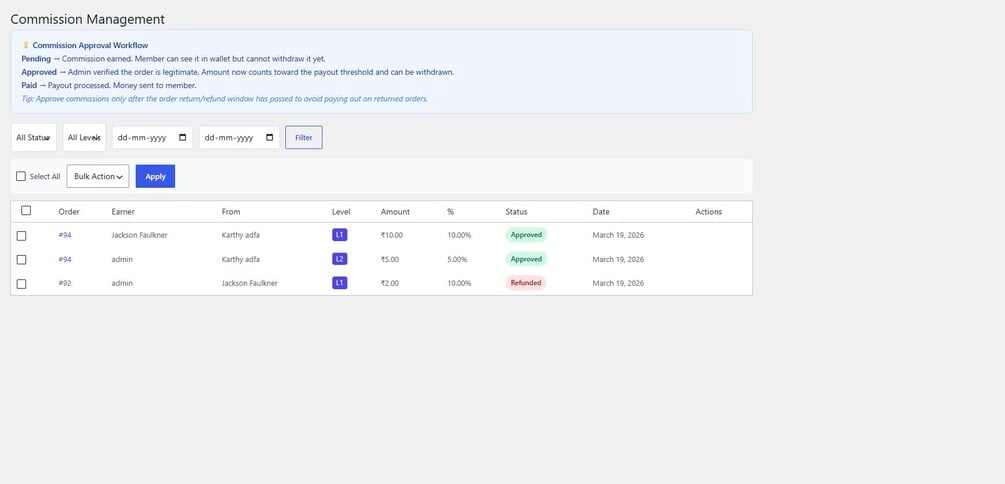The width and height of the screenshot is (1005, 484).
Task: Click the date cell in Refunded row
Action: pyautogui.click(x=618, y=283)
